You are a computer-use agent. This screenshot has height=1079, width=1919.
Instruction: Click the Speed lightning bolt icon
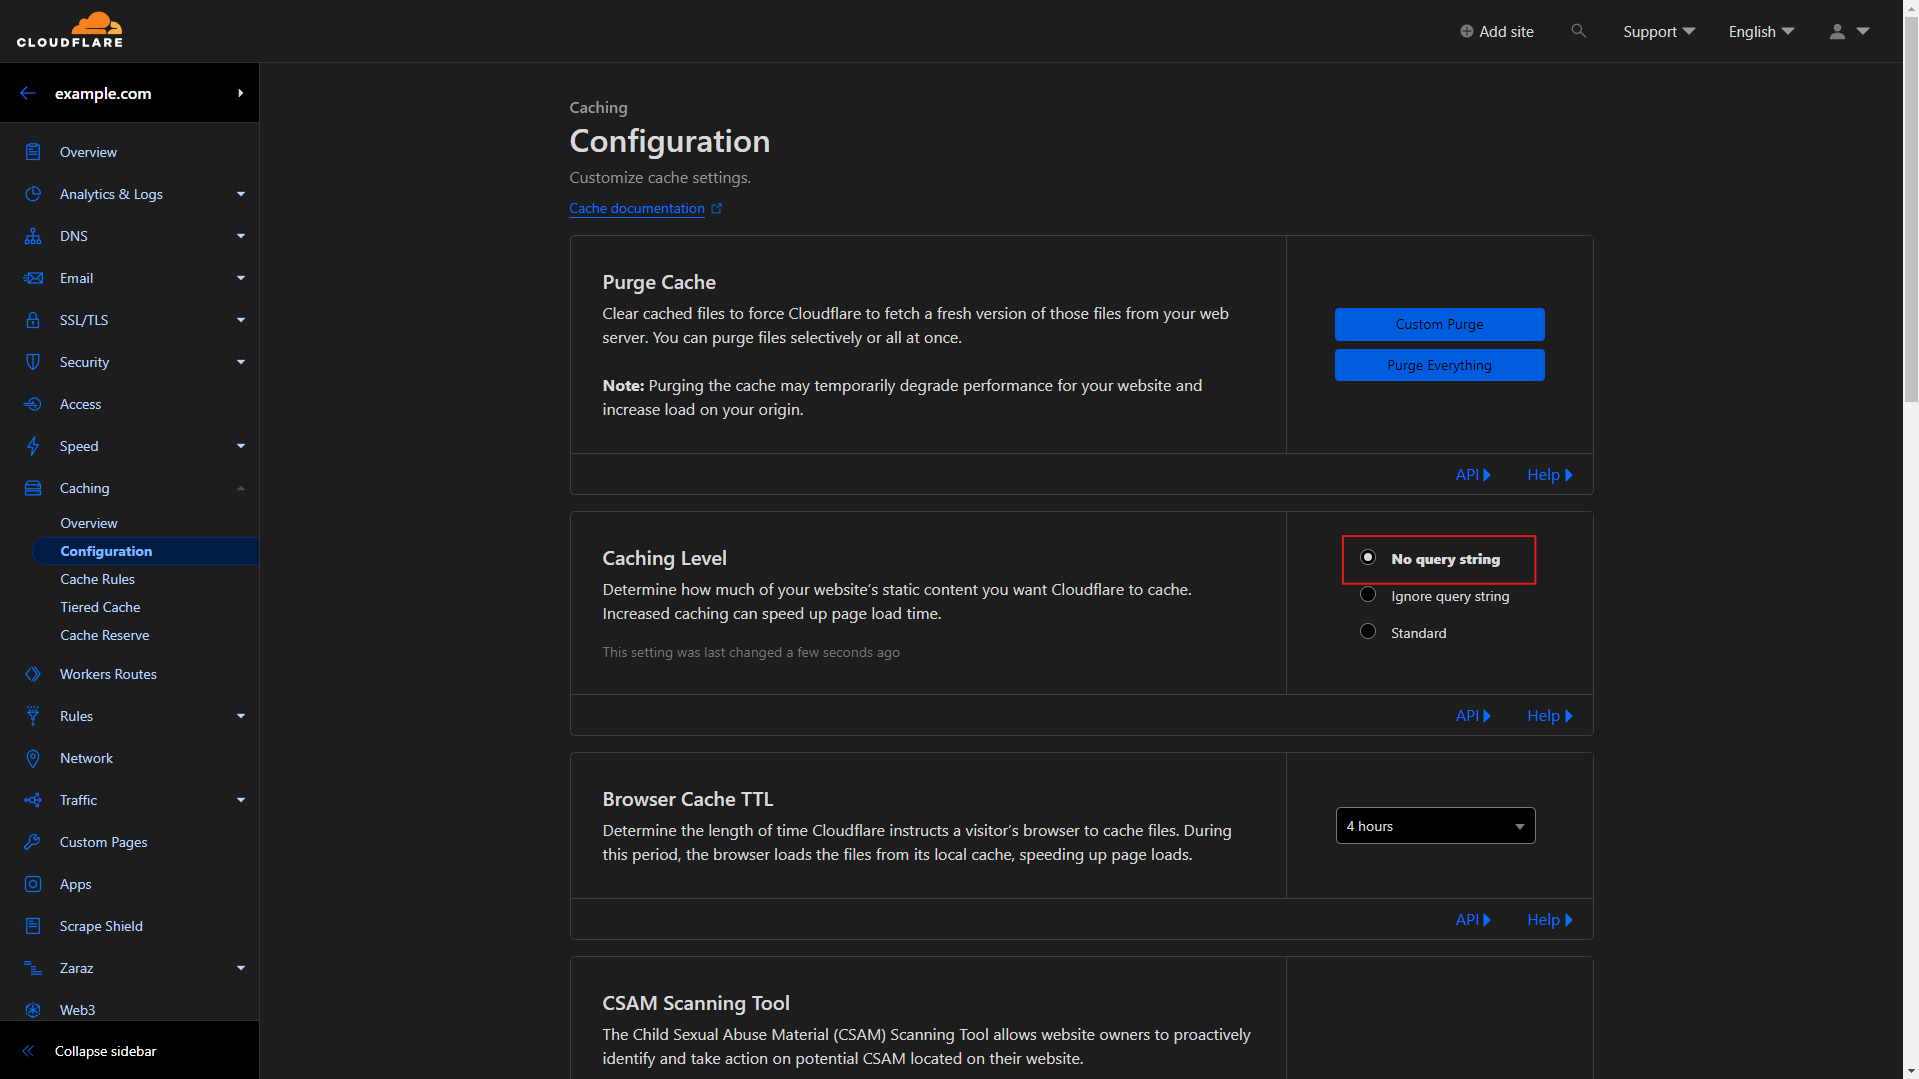33,446
